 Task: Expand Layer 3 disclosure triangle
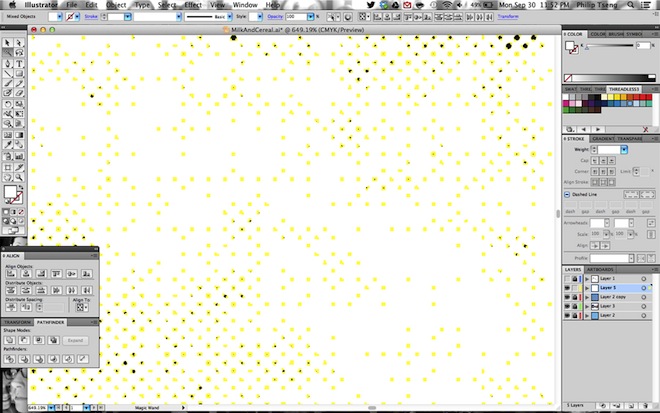pyautogui.click(x=587, y=306)
